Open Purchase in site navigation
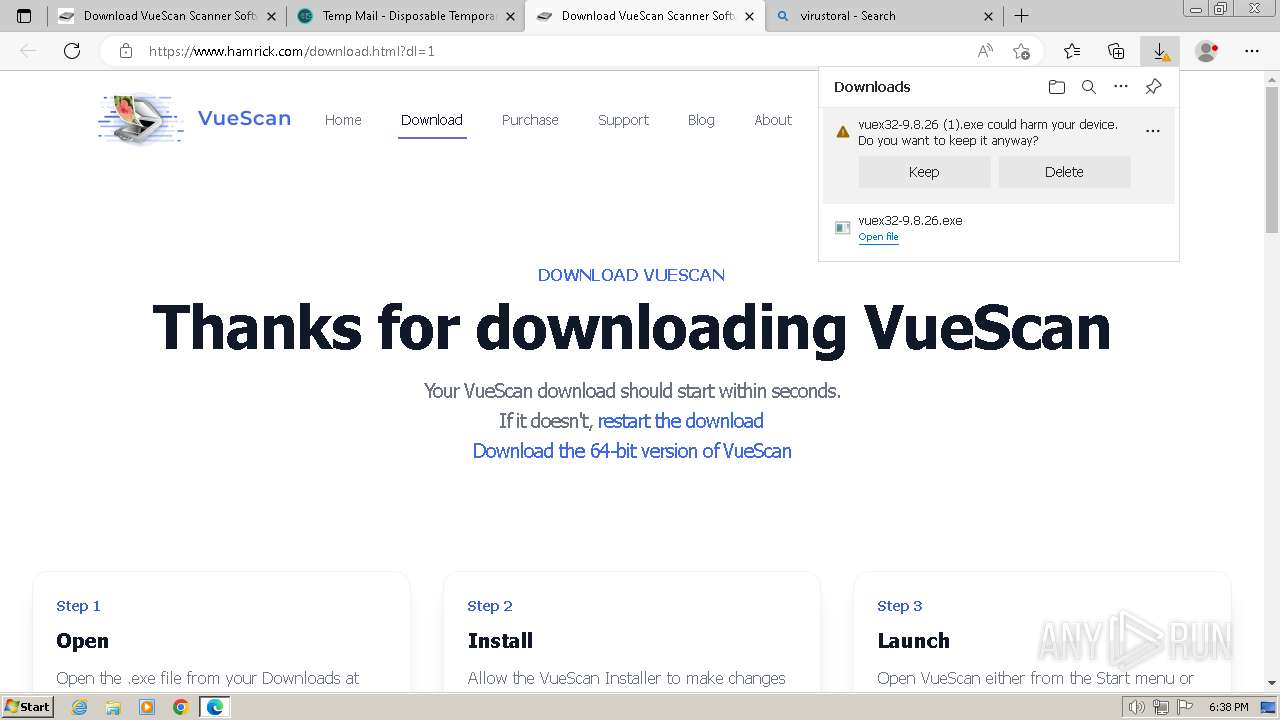 coord(530,120)
